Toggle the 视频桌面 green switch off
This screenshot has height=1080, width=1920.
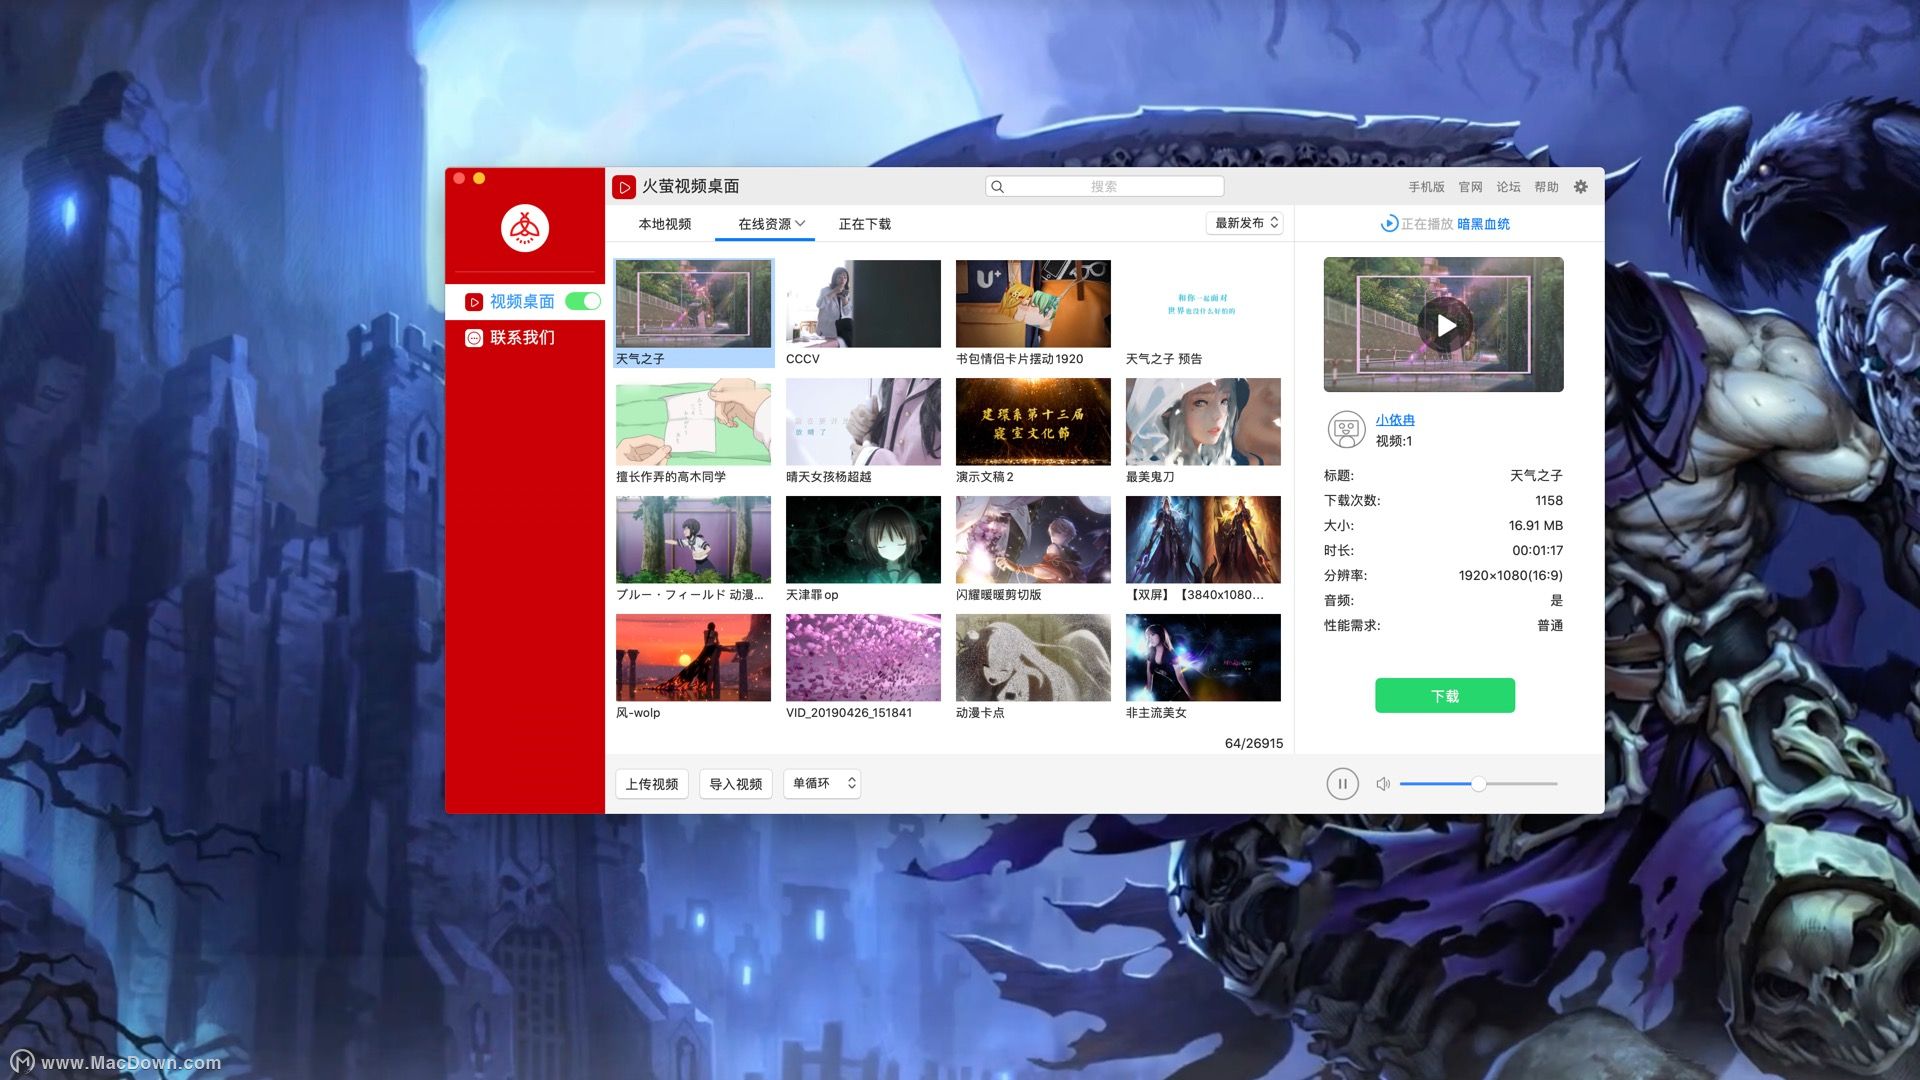pyautogui.click(x=582, y=300)
